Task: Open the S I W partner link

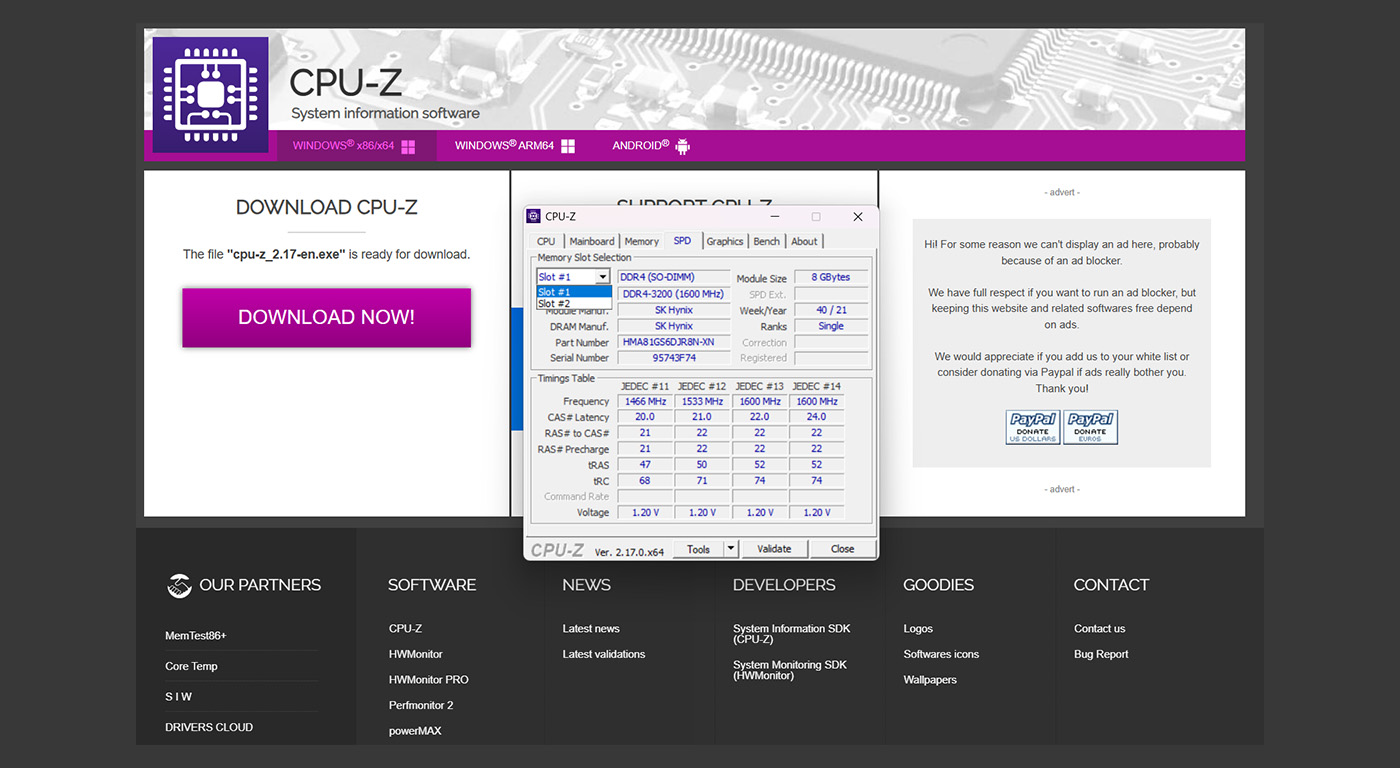Action: (178, 697)
